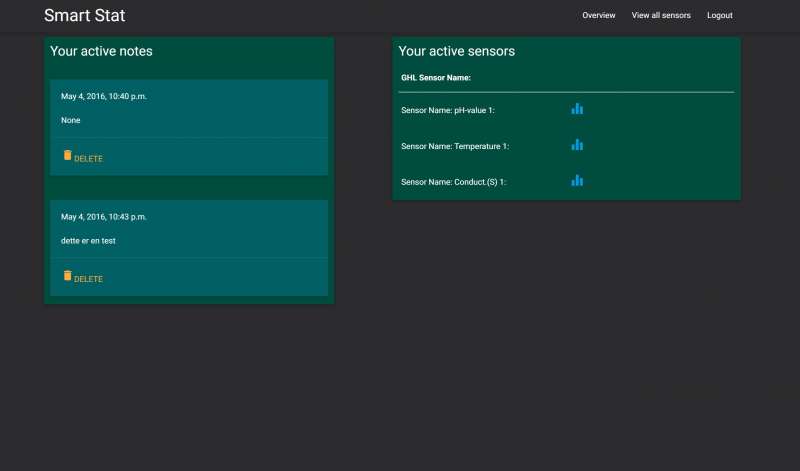This screenshot has height=471, width=800.
Task: Click the trash icon on the 10:43 p.m. note
Action: pyautogui.click(x=68, y=276)
